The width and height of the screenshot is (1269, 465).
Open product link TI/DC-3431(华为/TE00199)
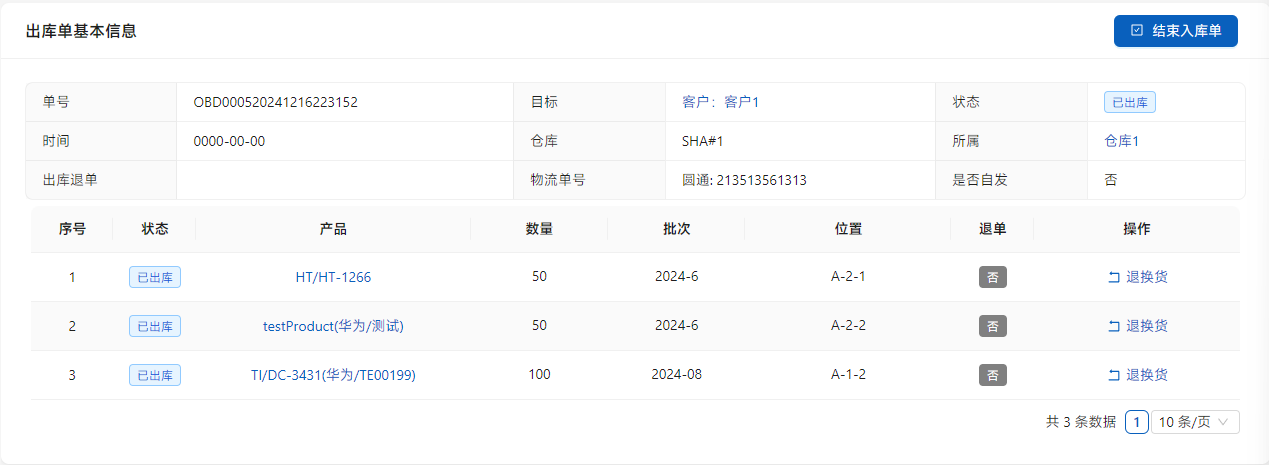(x=333, y=375)
